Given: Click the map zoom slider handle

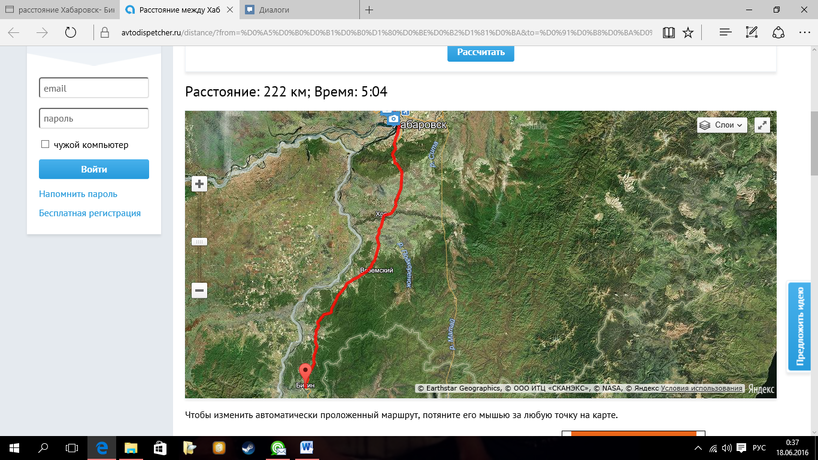Looking at the screenshot, I should click(x=199, y=242).
